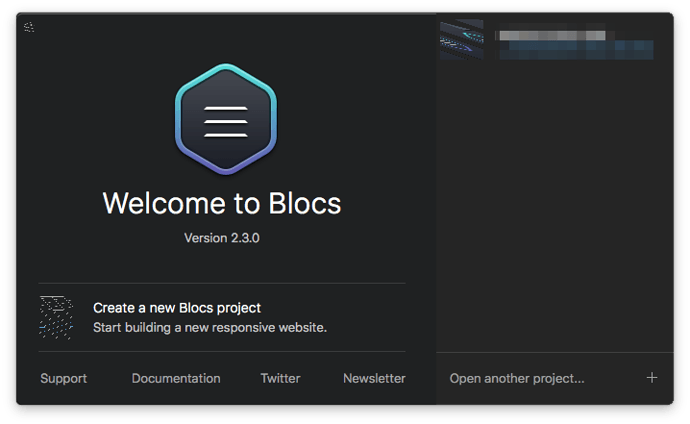690x424 pixels.
Task: Visit the Twitter link
Action: [280, 378]
